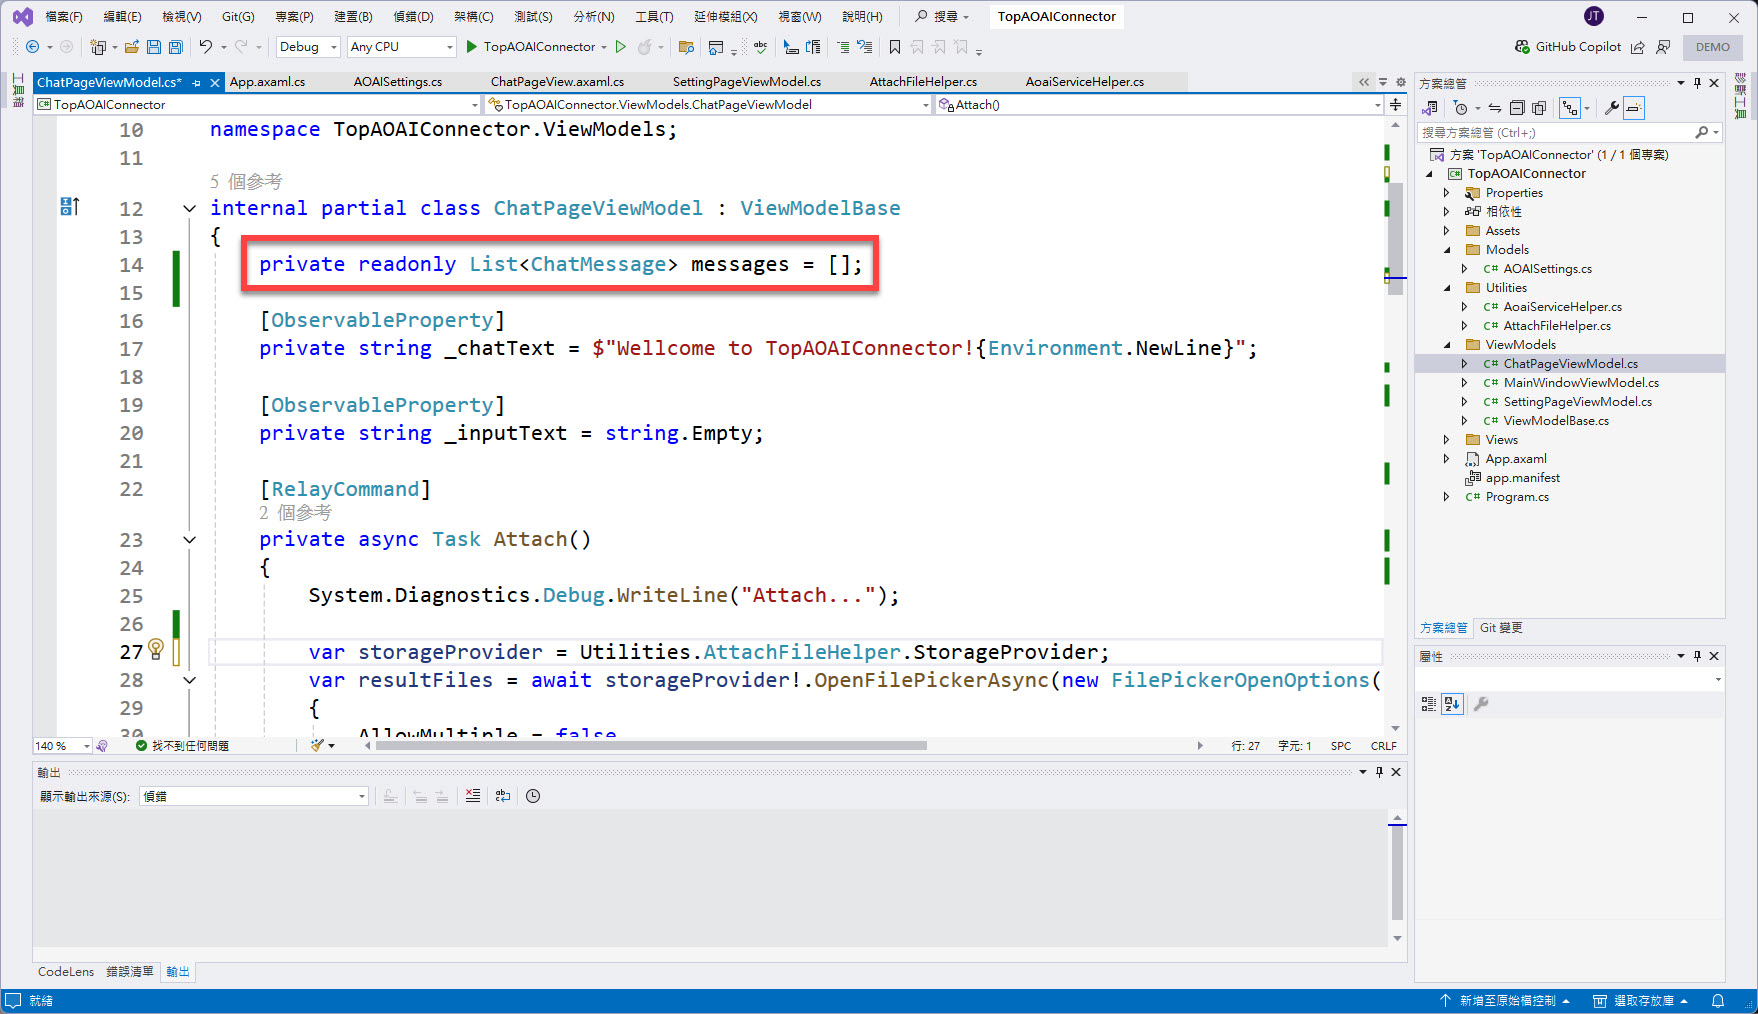Navigate backward with the toolbar back arrow
Screen dimensions: 1758x1014
[x=32, y=47]
